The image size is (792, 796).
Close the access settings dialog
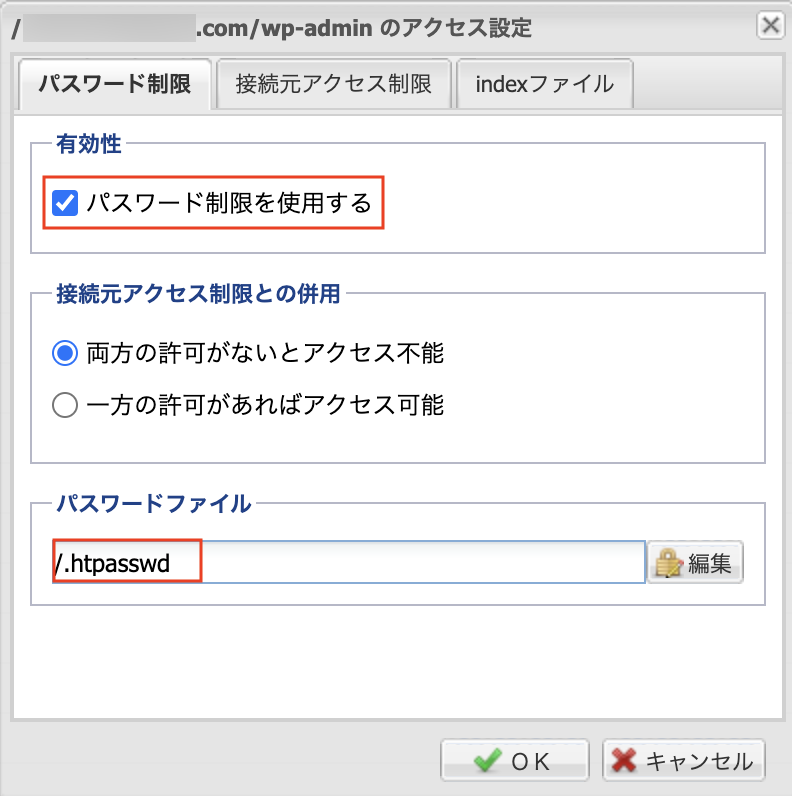(x=770, y=26)
